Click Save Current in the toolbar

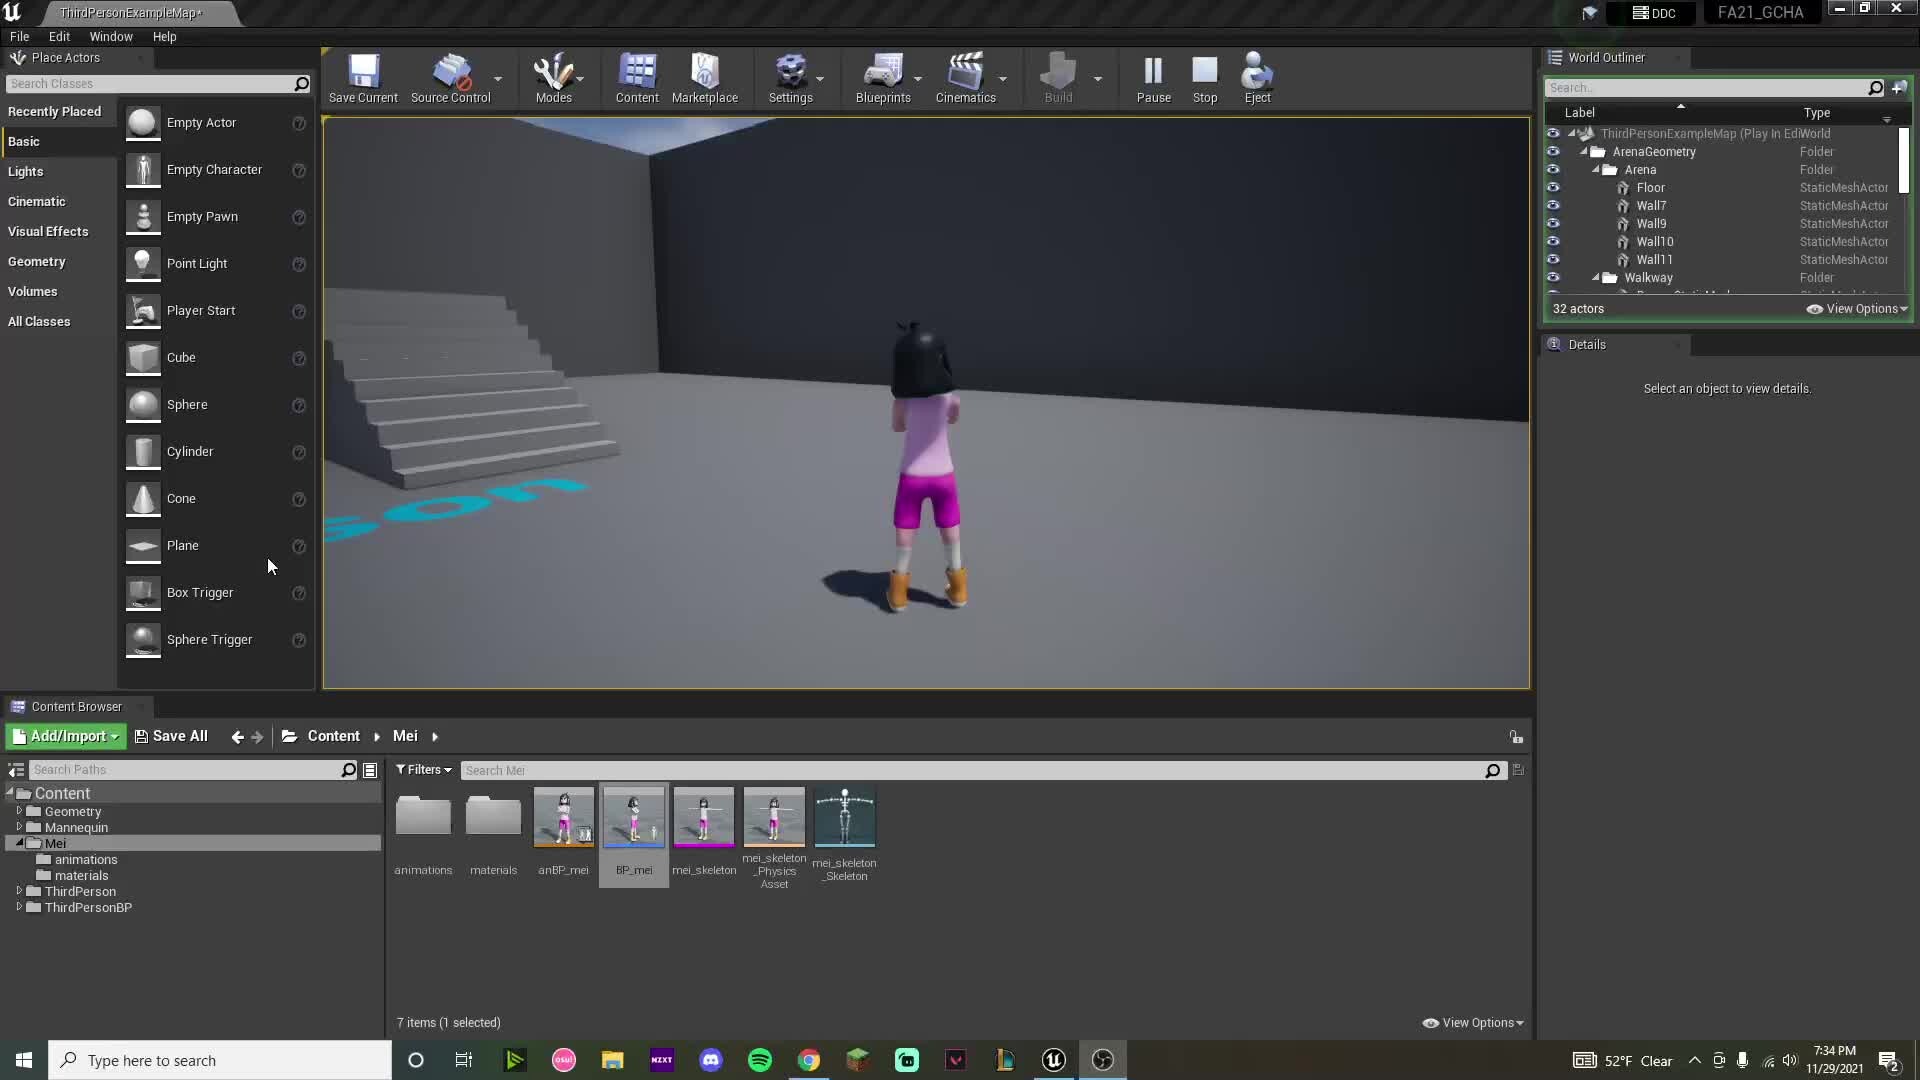[x=362, y=78]
